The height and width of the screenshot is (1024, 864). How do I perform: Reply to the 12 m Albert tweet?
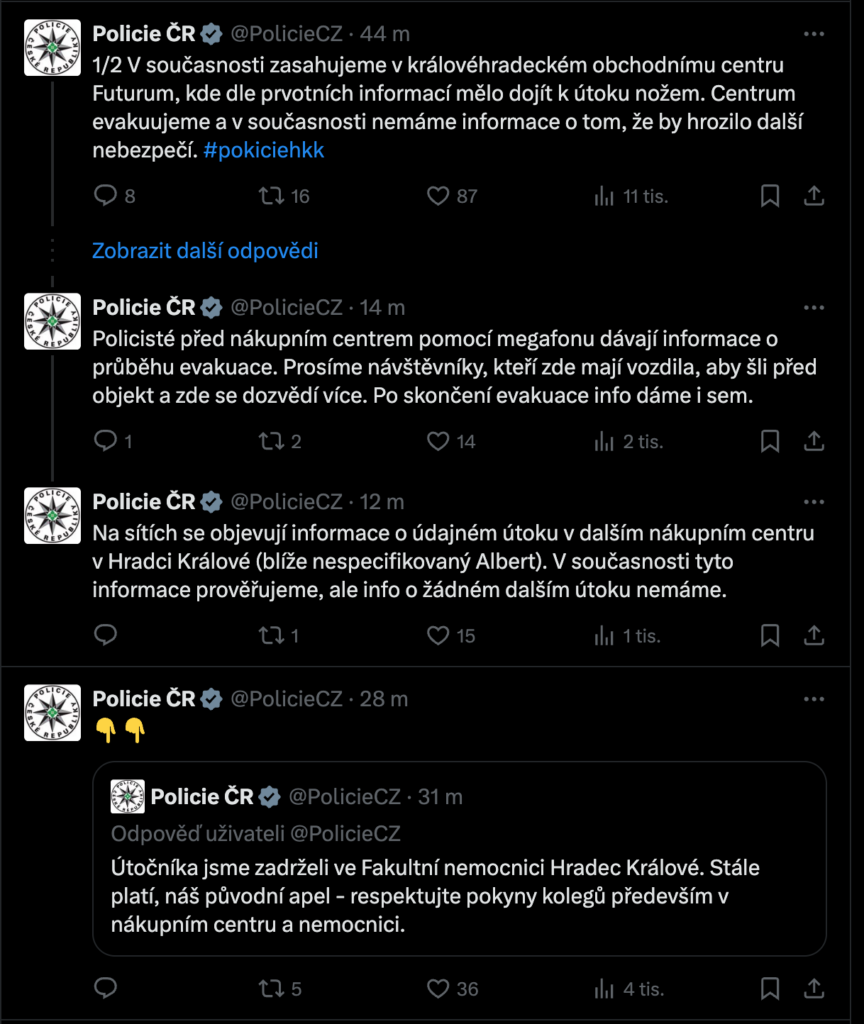point(106,635)
